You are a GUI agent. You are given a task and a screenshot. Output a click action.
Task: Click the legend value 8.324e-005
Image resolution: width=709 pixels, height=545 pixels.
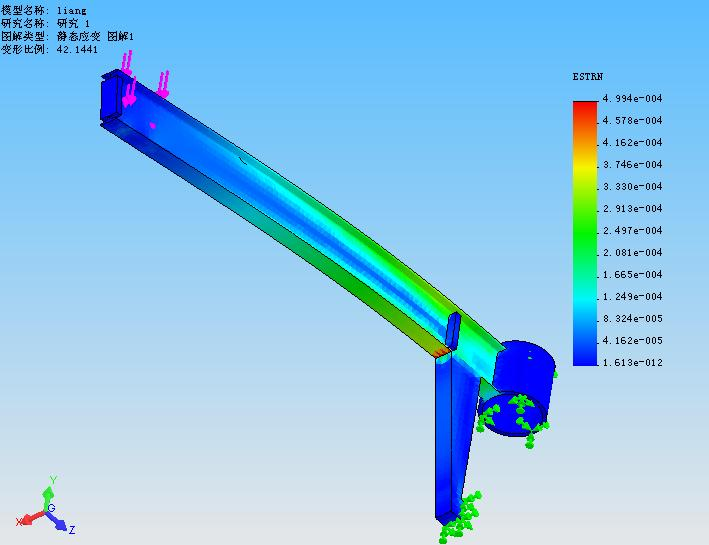[x=632, y=319]
